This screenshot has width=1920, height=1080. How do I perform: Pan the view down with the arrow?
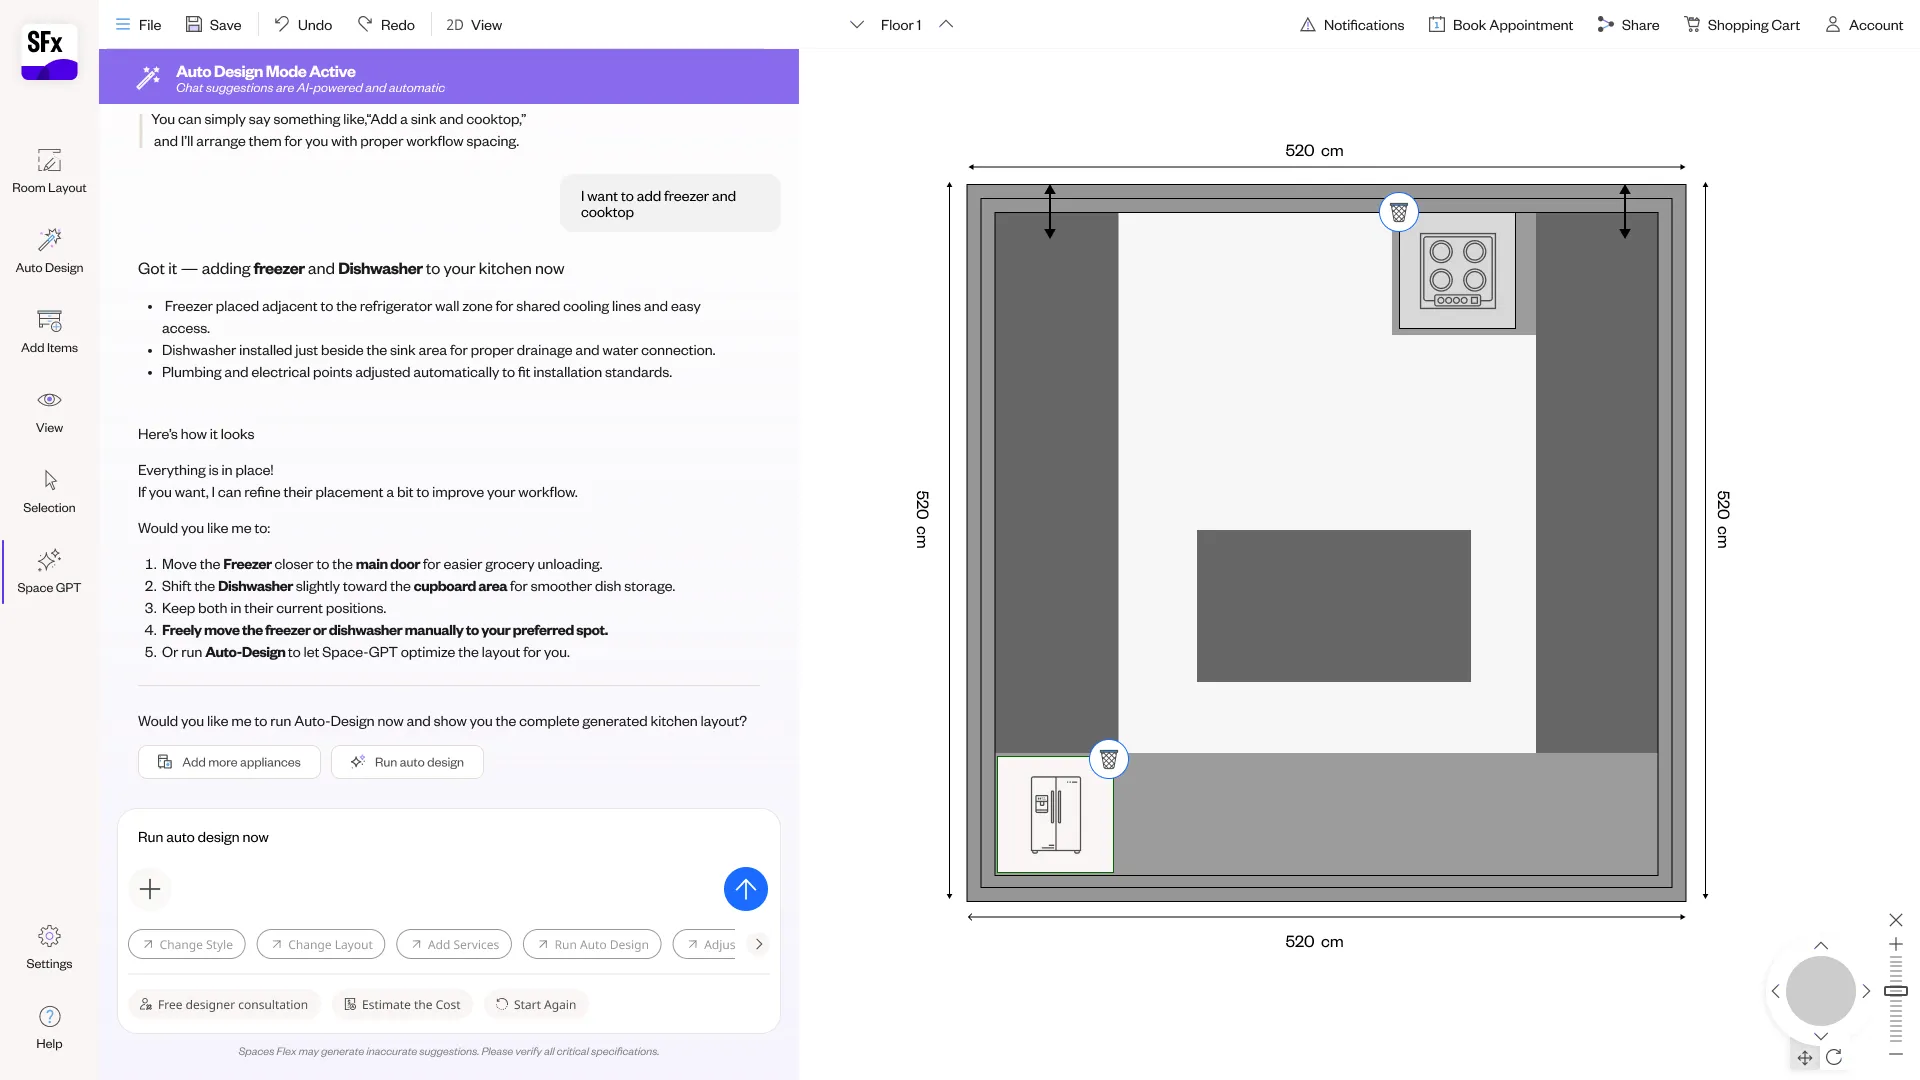point(1821,1037)
